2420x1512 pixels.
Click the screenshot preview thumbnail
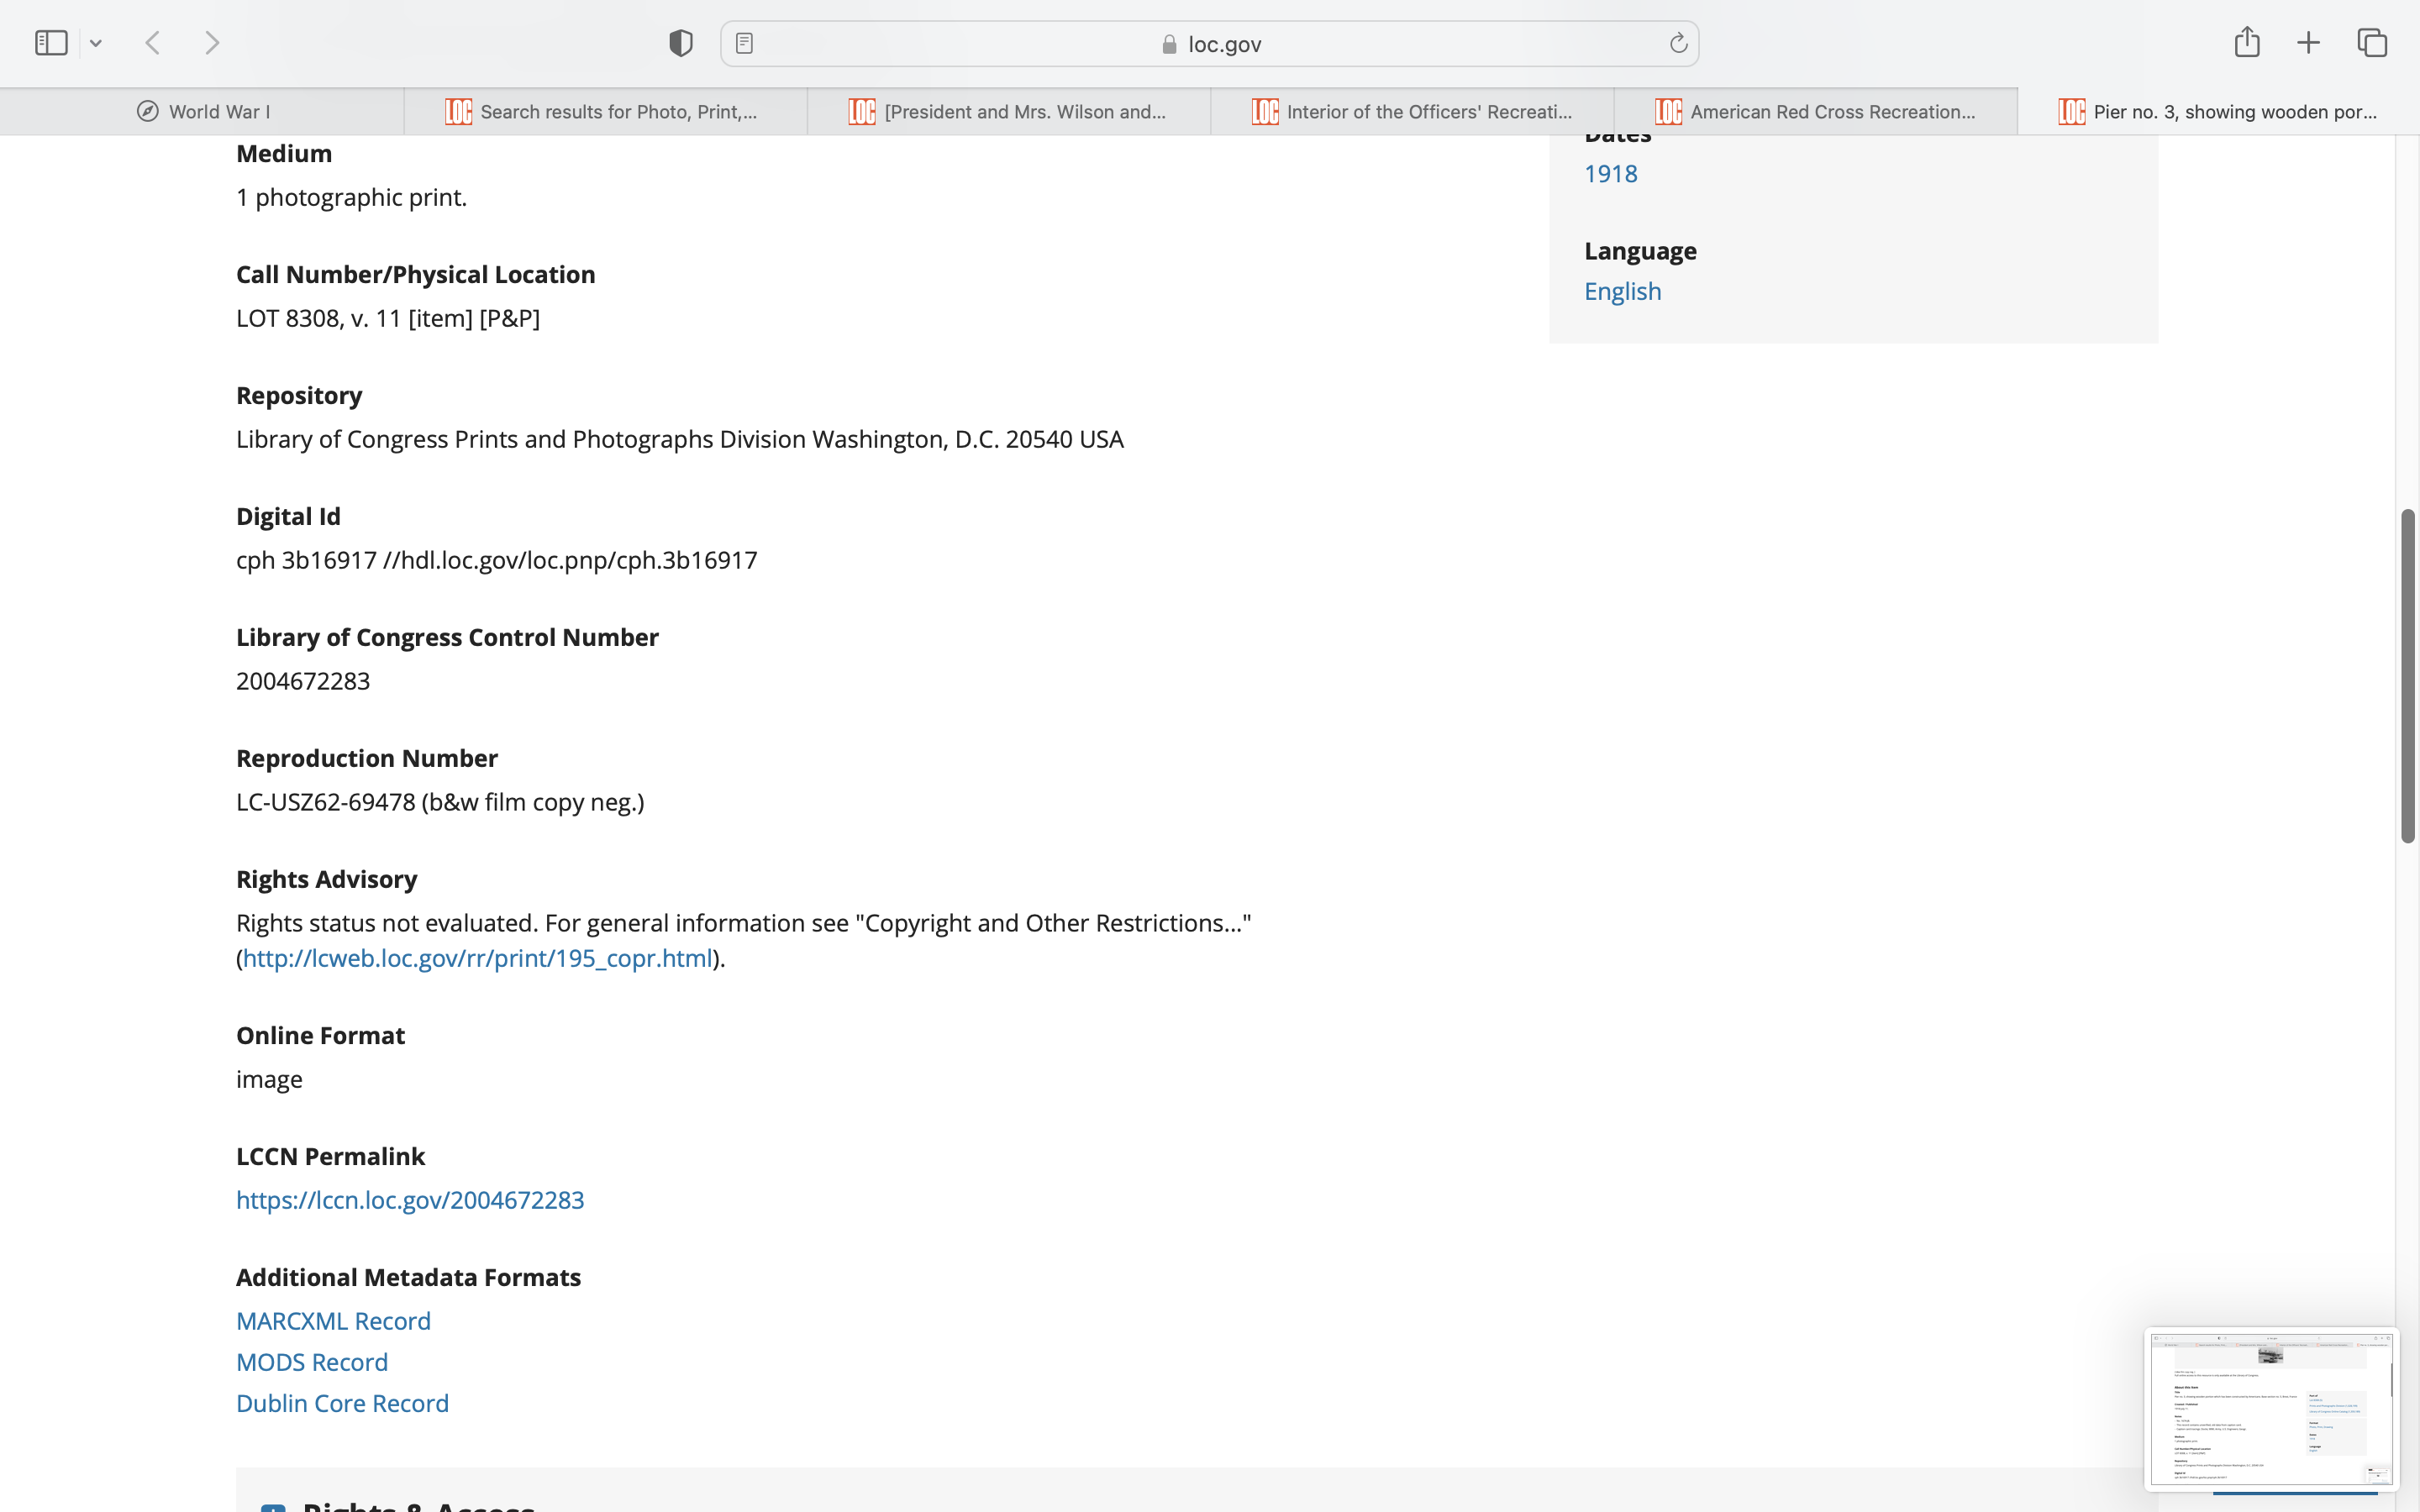pyautogui.click(x=2270, y=1408)
